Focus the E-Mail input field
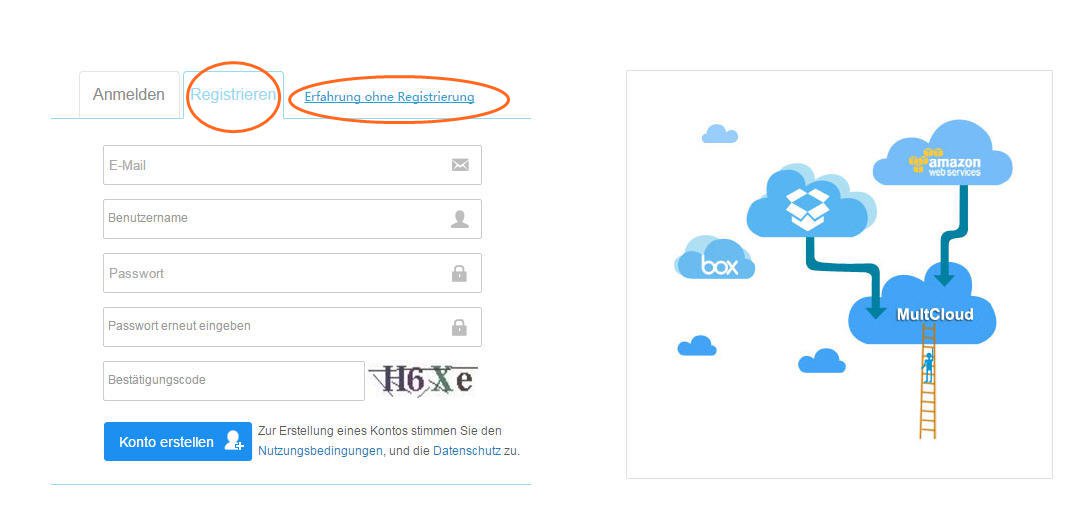This screenshot has height=509, width=1086. click(x=292, y=165)
